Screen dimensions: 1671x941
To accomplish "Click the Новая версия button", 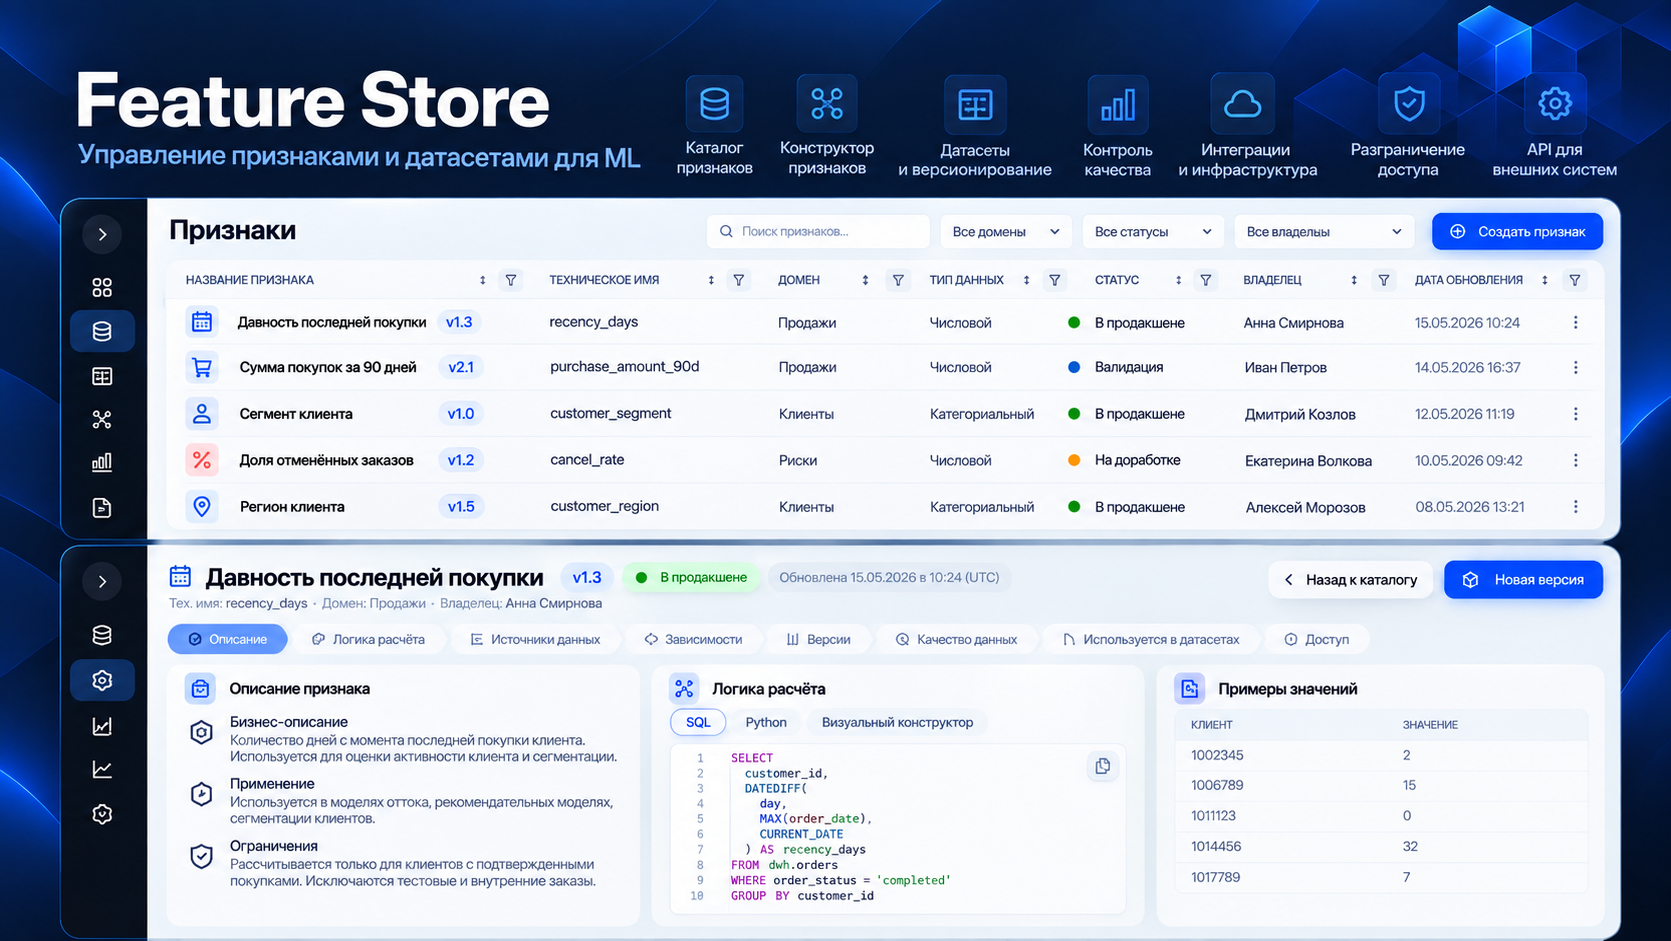I will [x=1523, y=580].
